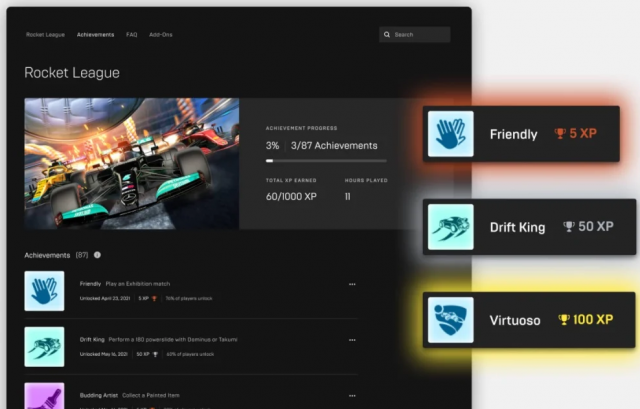Select the Virtuoso achievement card title
640x409 pixels.
tap(515, 320)
